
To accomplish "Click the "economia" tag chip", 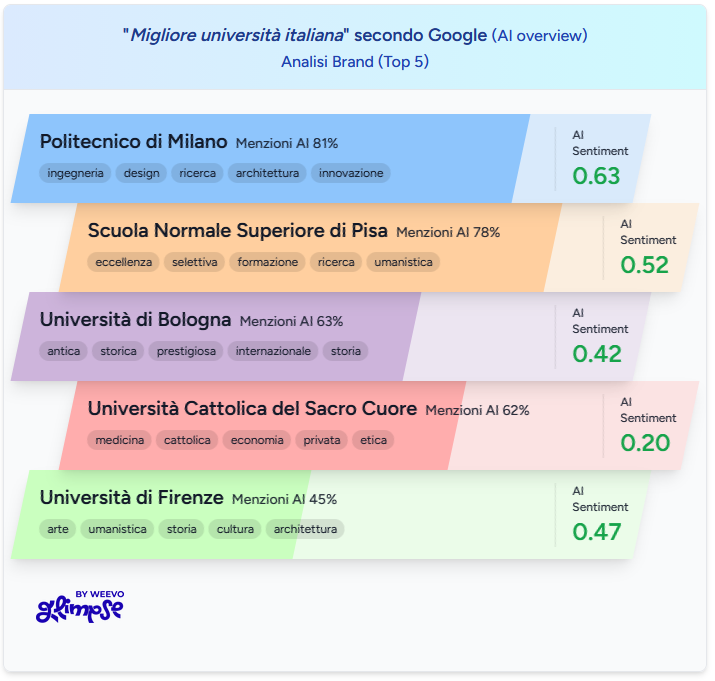I will (x=257, y=440).
